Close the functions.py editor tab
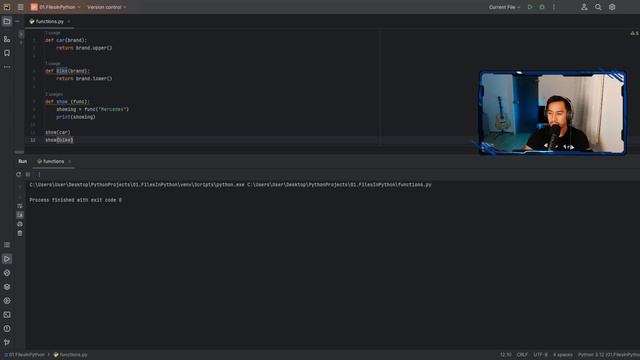640x360 pixels. tap(69, 21)
